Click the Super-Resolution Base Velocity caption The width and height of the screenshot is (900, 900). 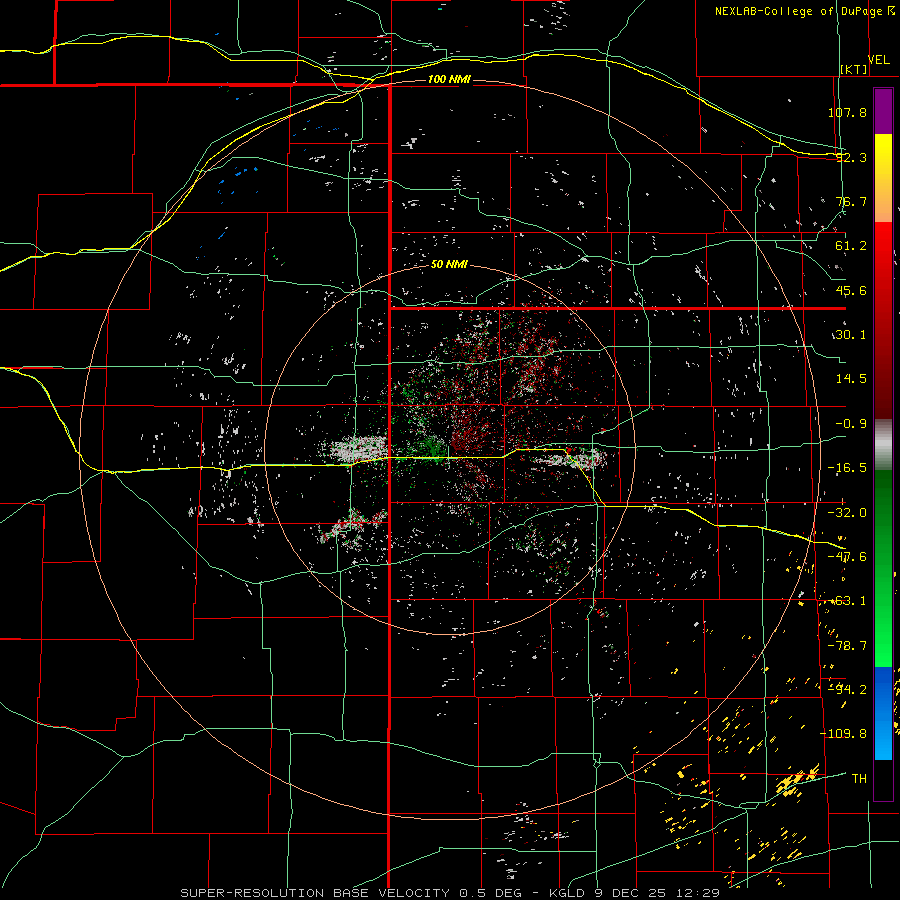pyautogui.click(x=450, y=893)
